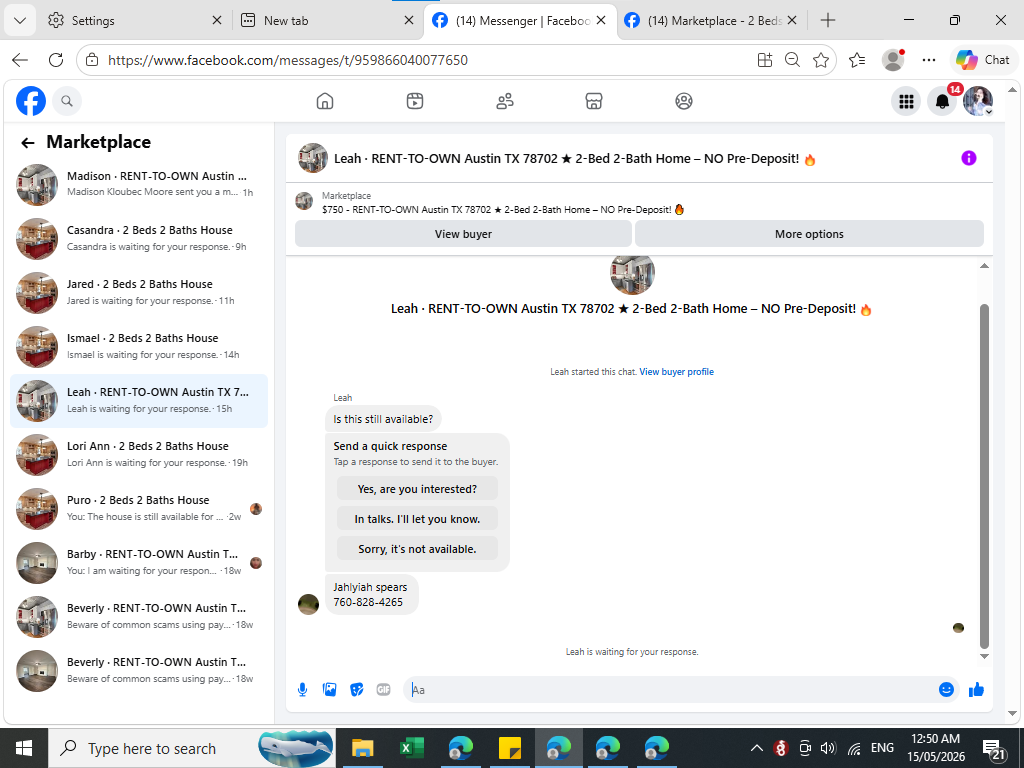1024x768 pixels.
Task: Select Leah's RENT-TO-OWN conversation in list
Action: click(x=139, y=401)
